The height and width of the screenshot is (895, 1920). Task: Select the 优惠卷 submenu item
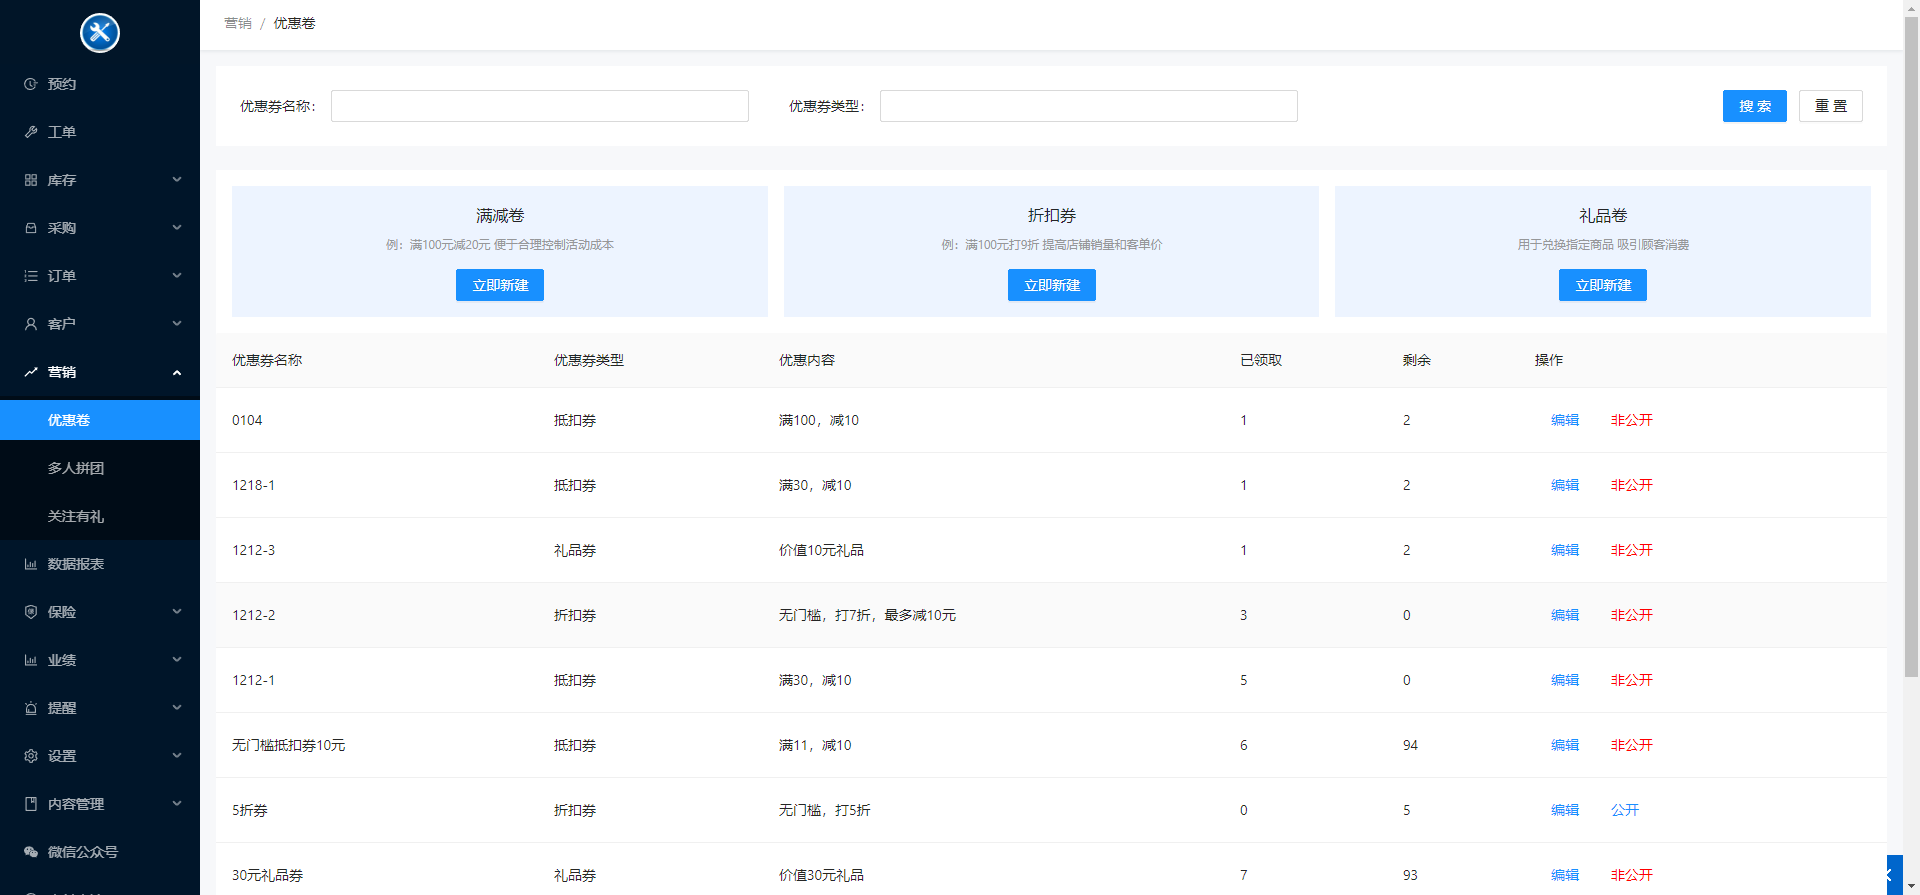tap(100, 420)
